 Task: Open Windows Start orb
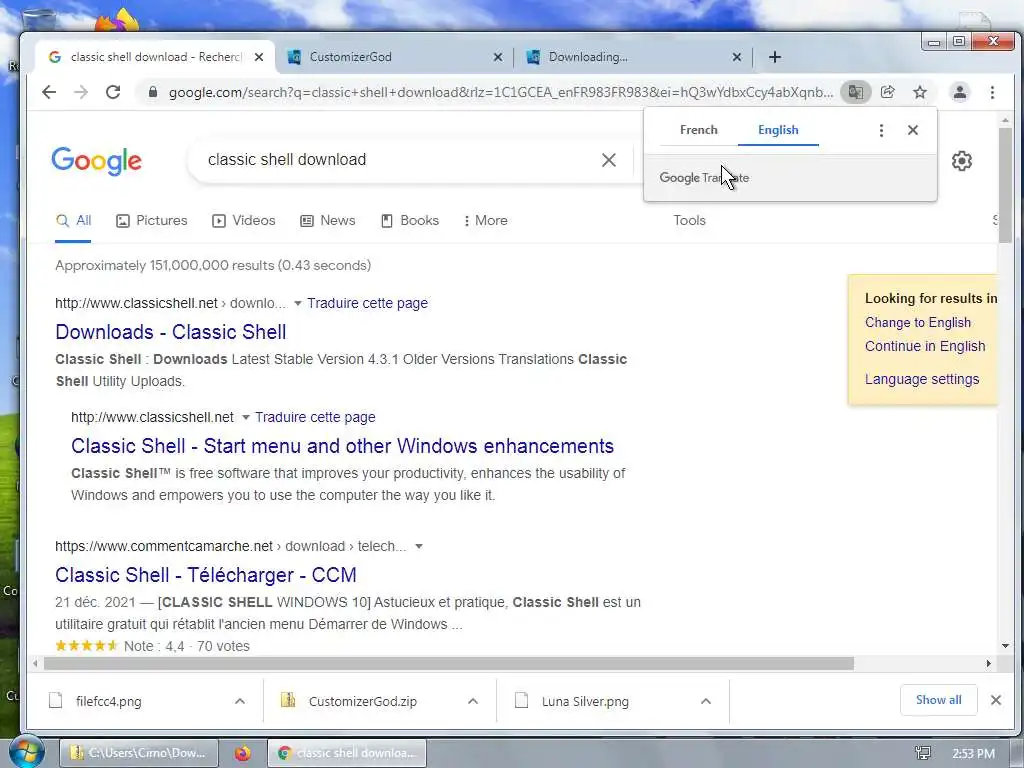tap(26, 752)
